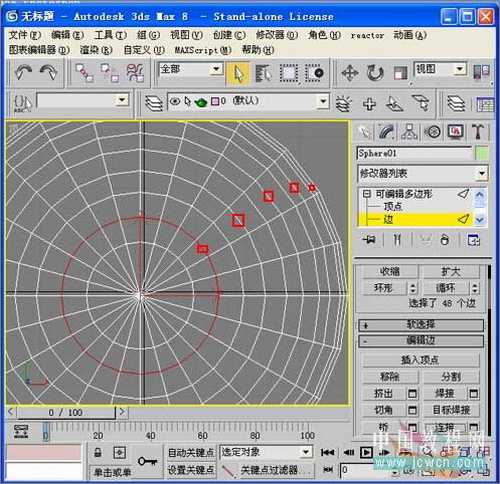Open the 修改器列表 modifier dropdown

[x=422, y=173]
